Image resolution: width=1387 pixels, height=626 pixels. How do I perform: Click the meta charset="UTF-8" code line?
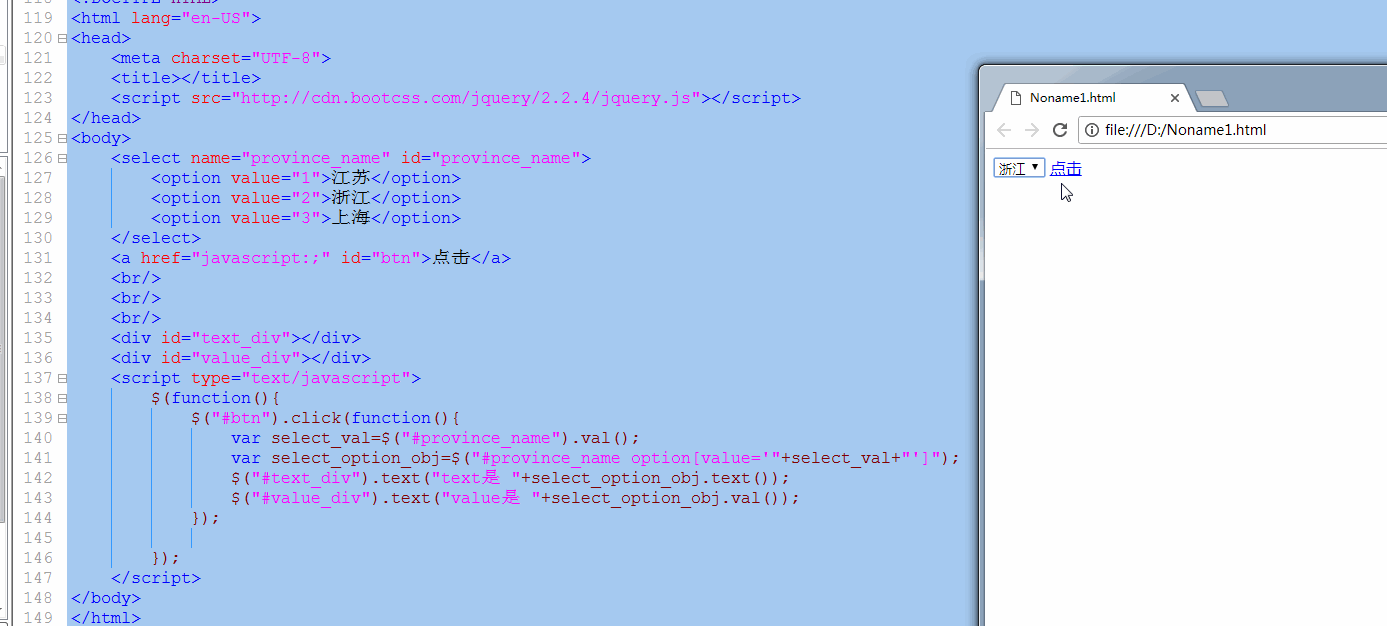tap(221, 58)
